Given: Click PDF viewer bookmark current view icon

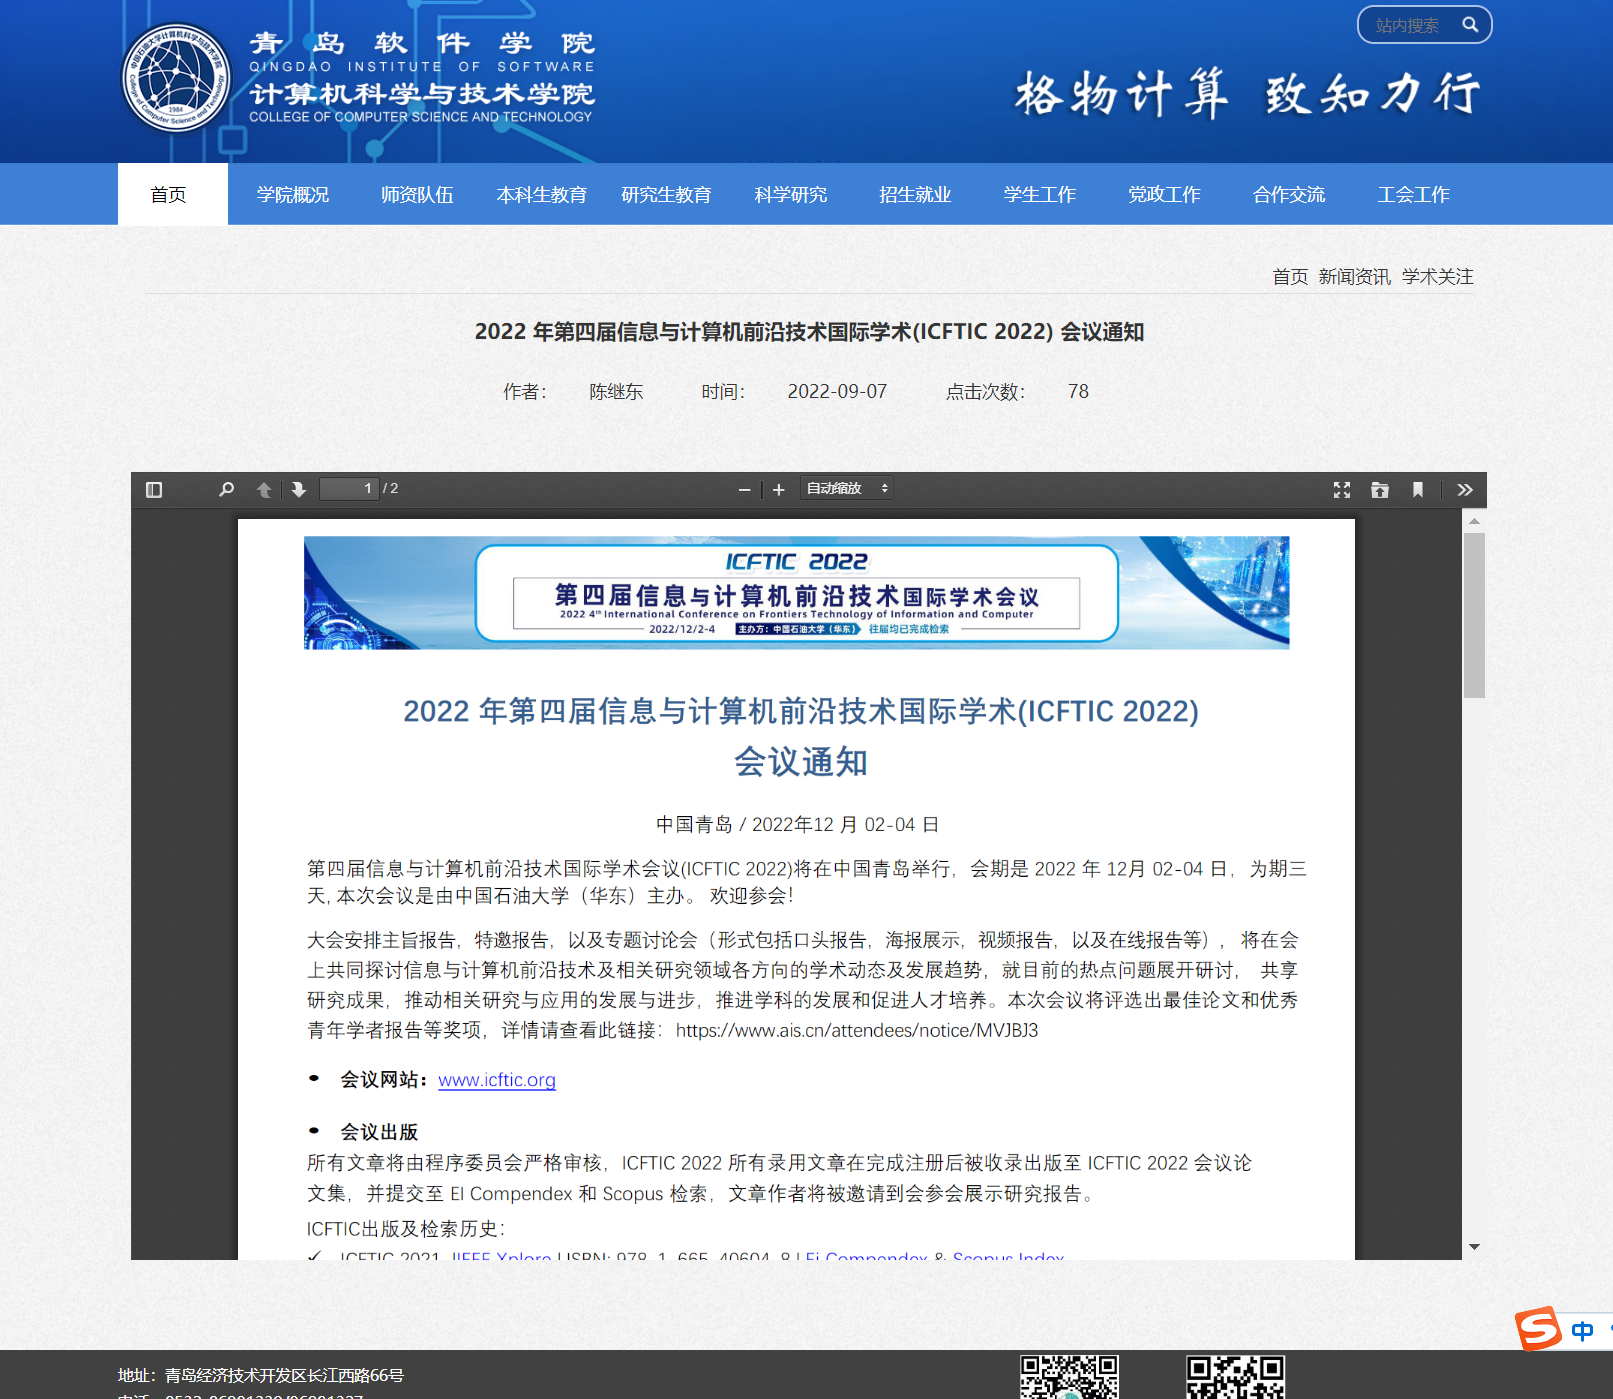Looking at the screenshot, I should tap(1418, 490).
